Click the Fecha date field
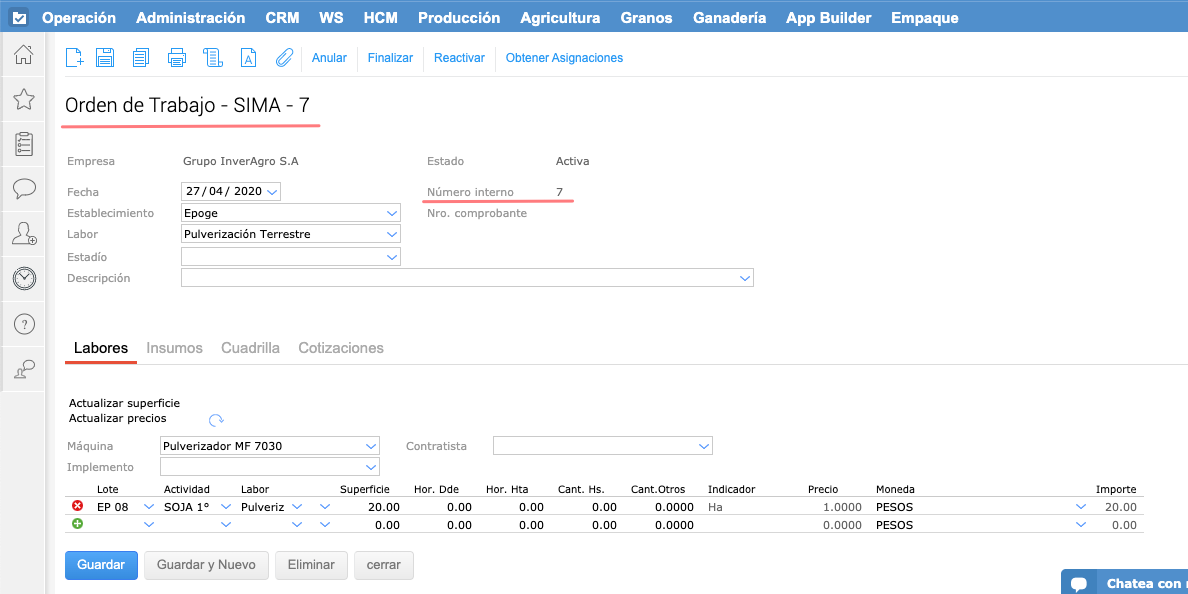This screenshot has height=594, width=1188. [230, 191]
